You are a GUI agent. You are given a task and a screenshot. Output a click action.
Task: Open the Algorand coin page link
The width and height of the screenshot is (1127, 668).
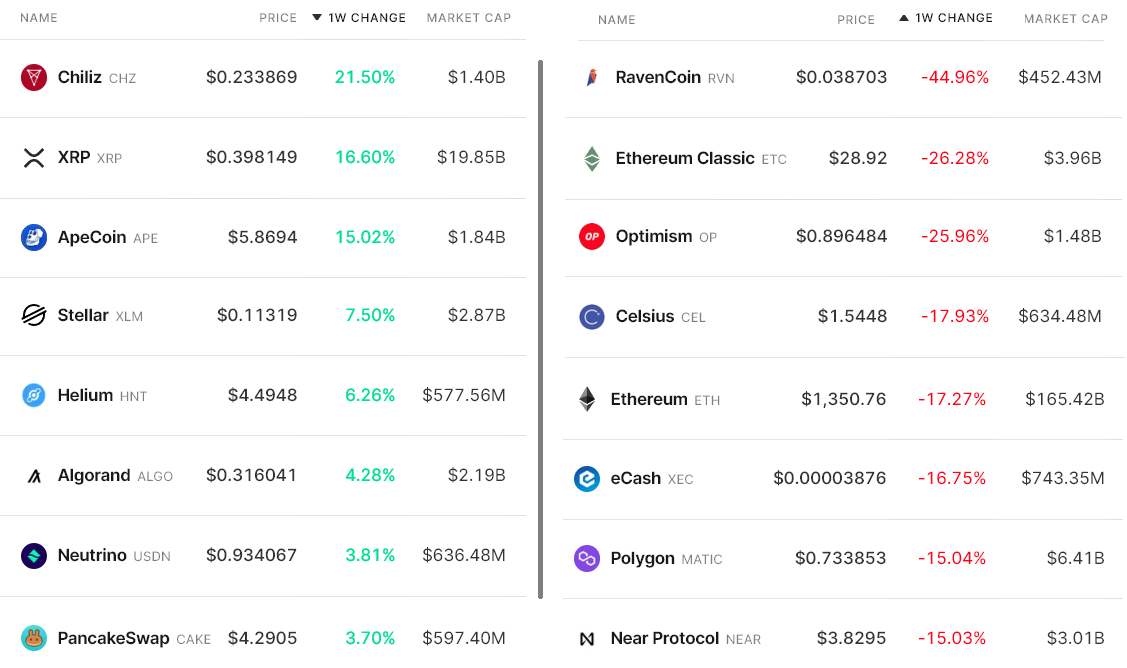(x=94, y=475)
